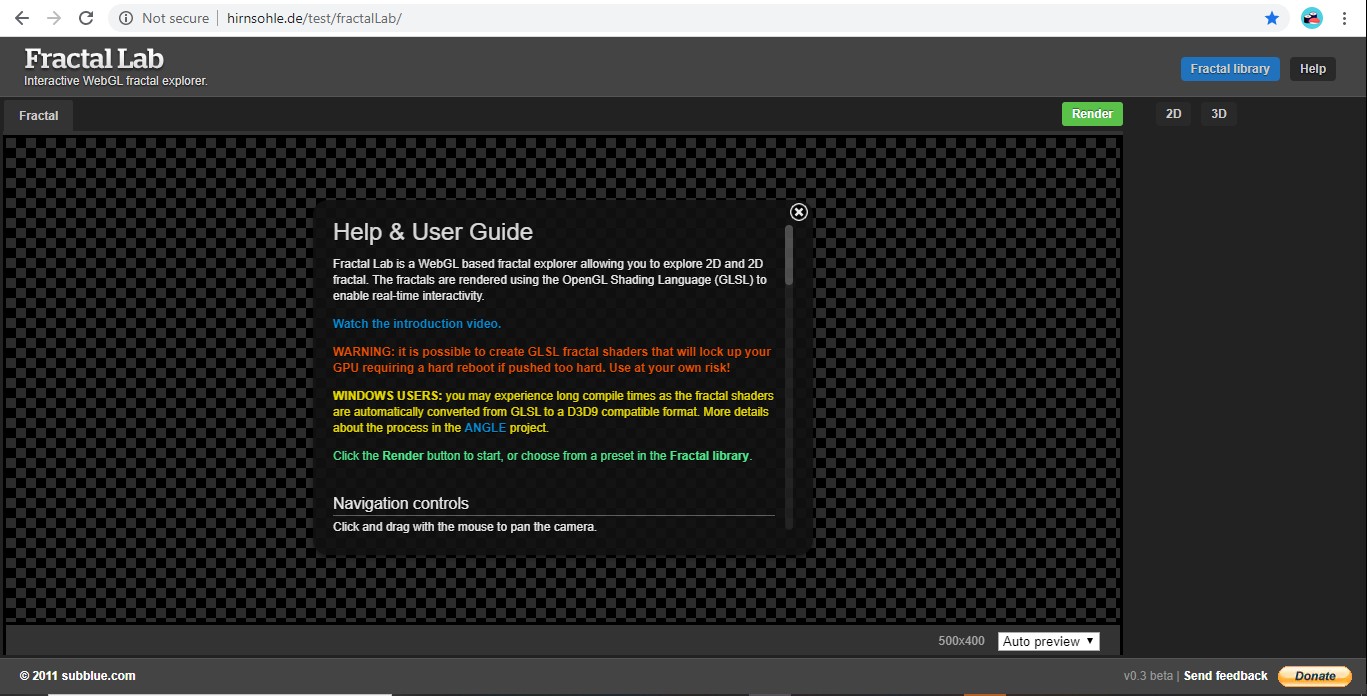Screen dimensions: 1367x696
Task: Click the browser forward arrow
Action: pos(54,18)
